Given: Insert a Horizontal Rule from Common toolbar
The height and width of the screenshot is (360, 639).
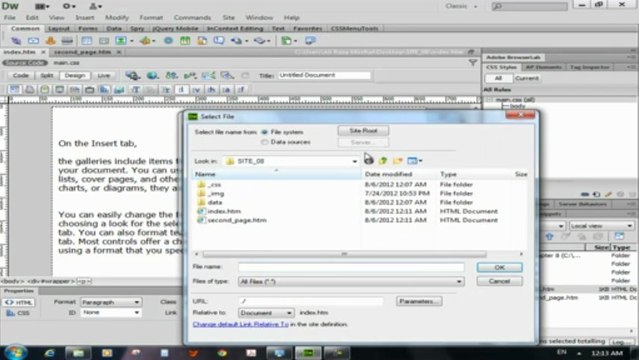Looking at the screenshot, I should 67,41.
